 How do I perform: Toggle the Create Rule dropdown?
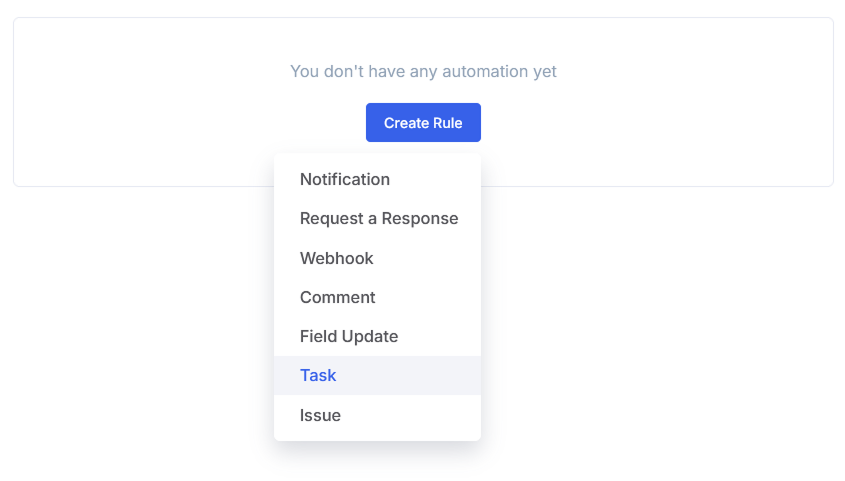click(423, 123)
